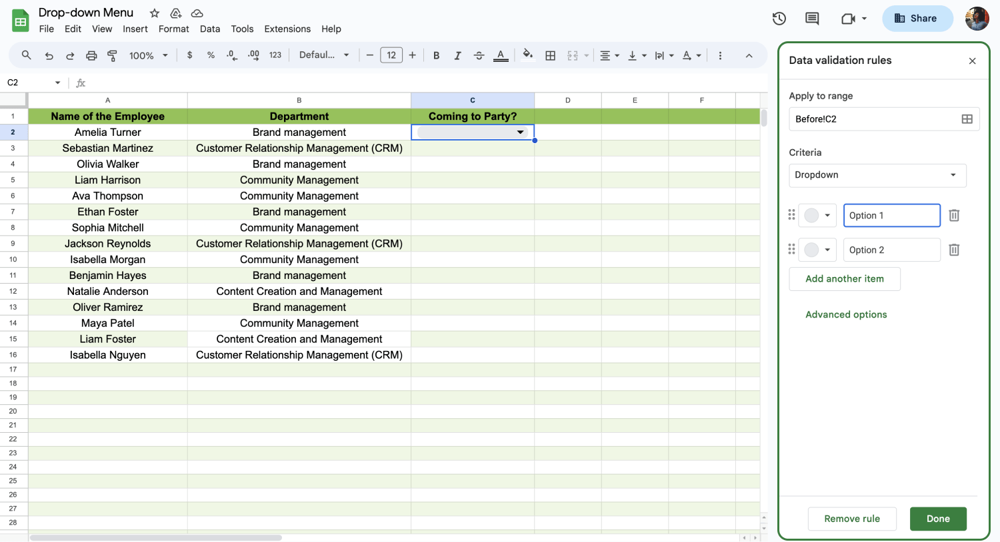
Task: Open the Extensions menu
Action: 287,29
